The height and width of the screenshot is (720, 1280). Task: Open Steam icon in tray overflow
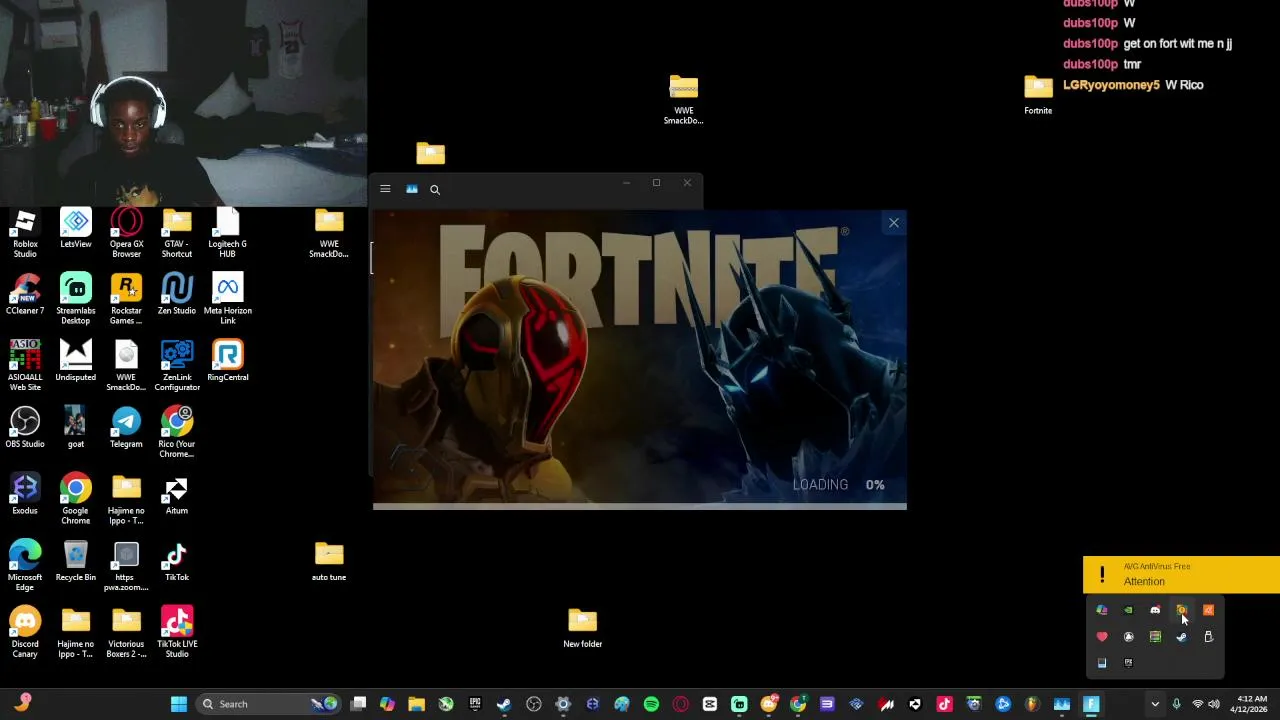click(1181, 637)
